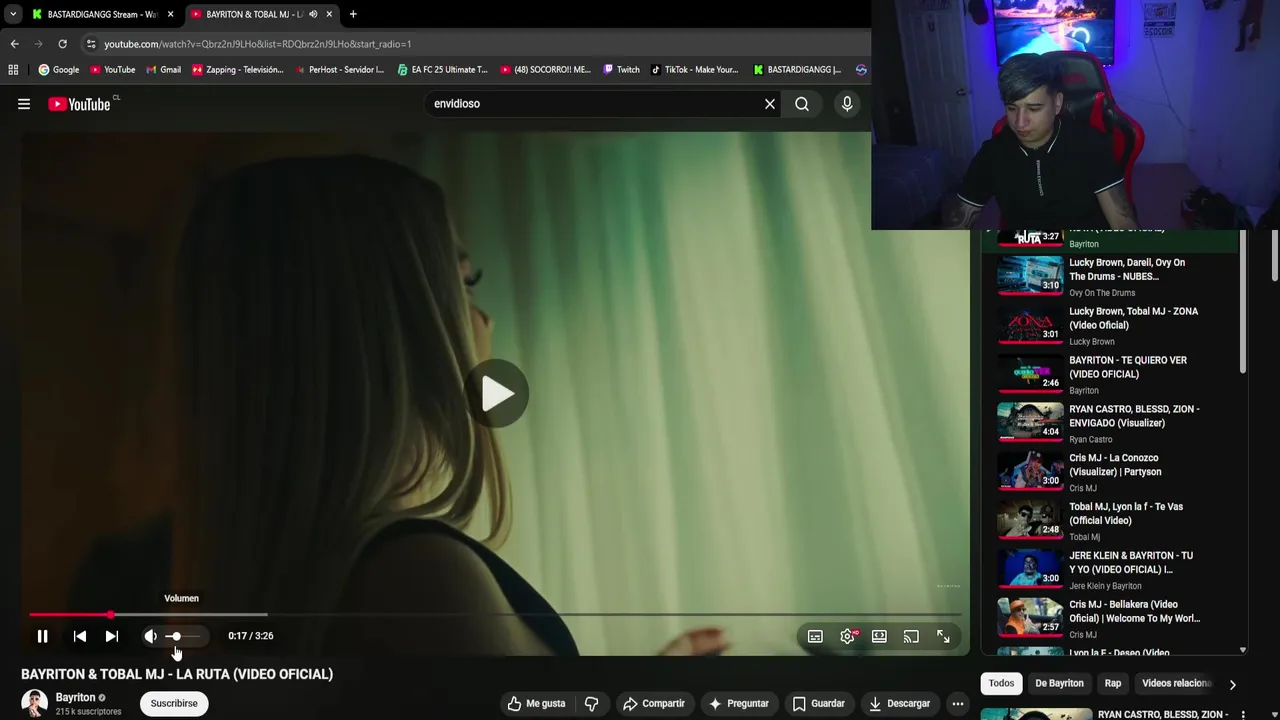Open TE QUIERO VER thumbnail
This screenshot has height=720, width=1280.
click(1030, 374)
